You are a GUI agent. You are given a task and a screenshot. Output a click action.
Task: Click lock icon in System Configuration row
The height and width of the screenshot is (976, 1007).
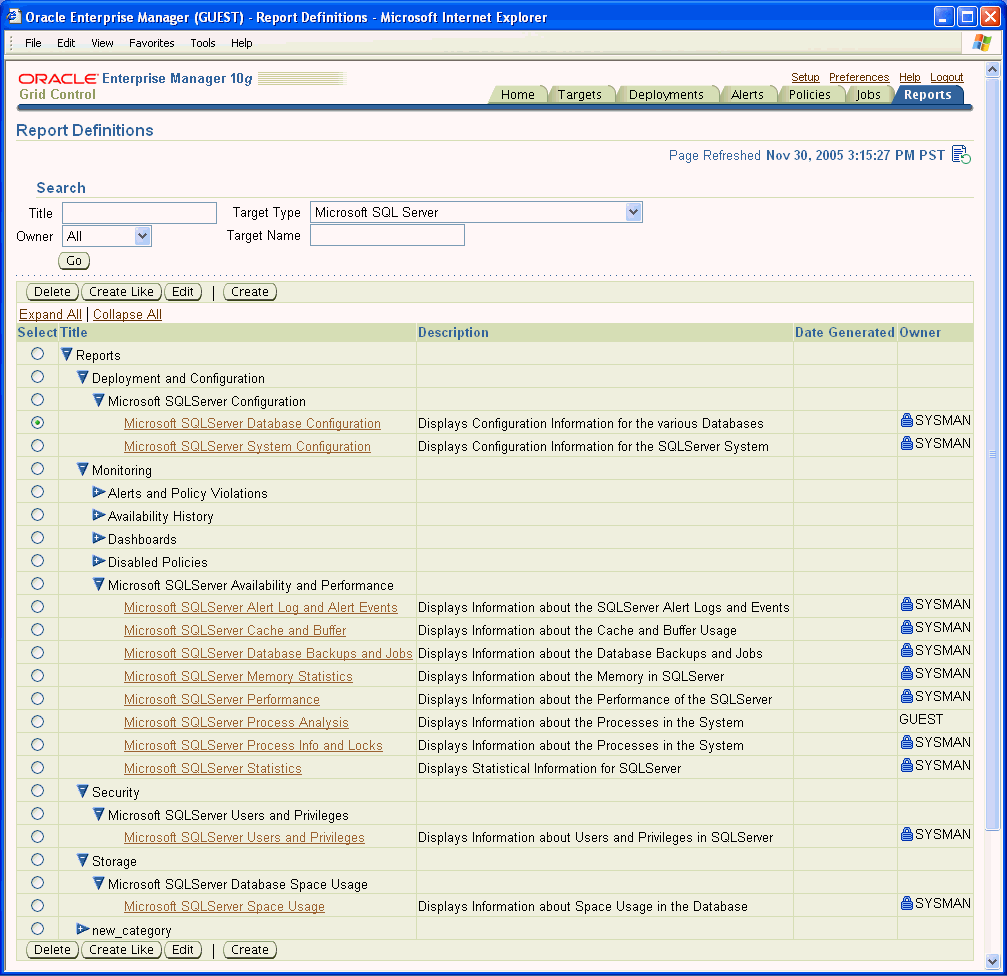[x=907, y=443]
